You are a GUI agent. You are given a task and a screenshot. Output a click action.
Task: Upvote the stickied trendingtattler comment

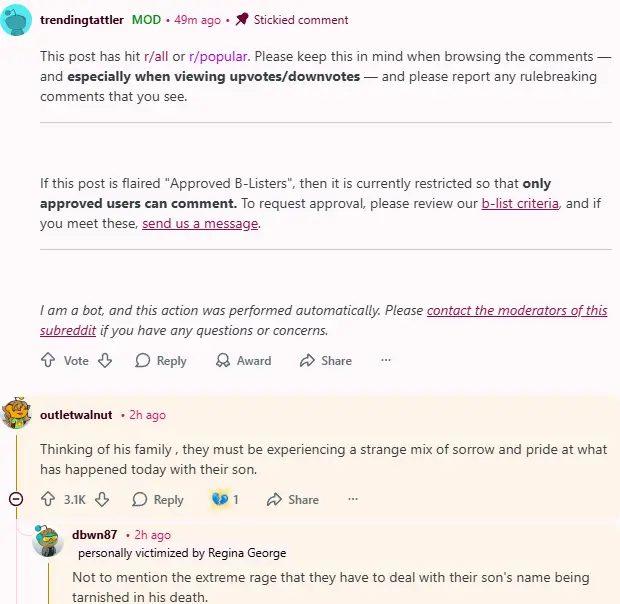[x=47, y=360]
